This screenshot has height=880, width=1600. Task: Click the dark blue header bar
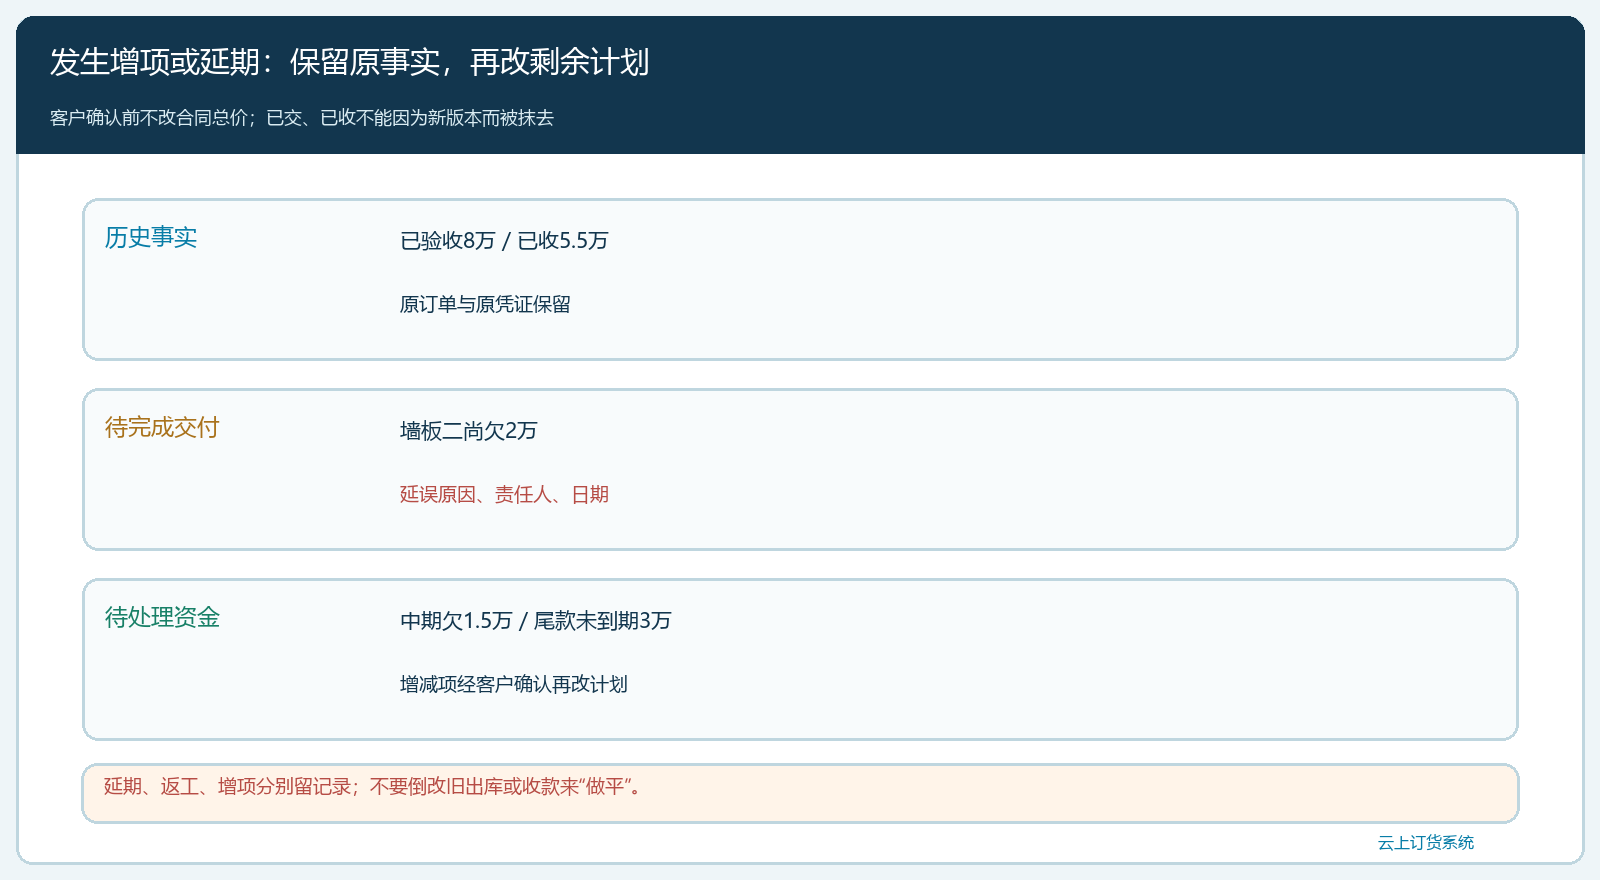[x=800, y=85]
